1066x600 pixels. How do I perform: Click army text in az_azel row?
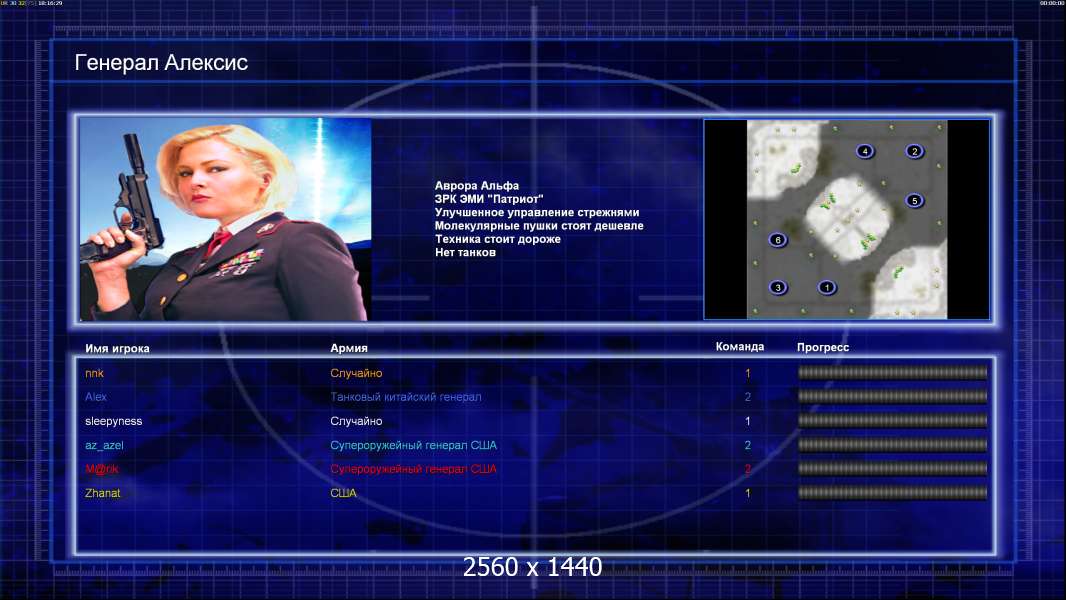[x=413, y=445]
